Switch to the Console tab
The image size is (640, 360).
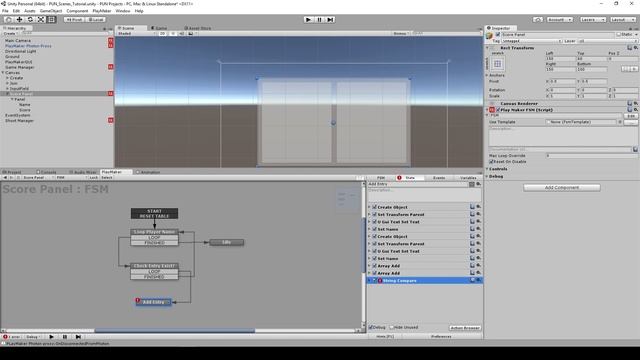46,172
